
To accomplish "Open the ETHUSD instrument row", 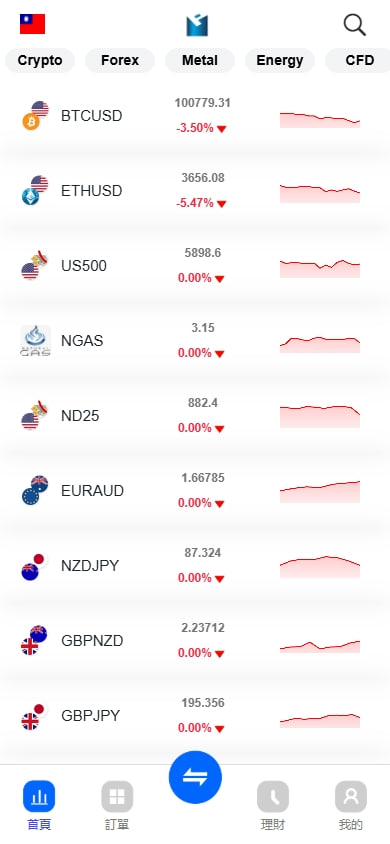I will click(x=195, y=191).
